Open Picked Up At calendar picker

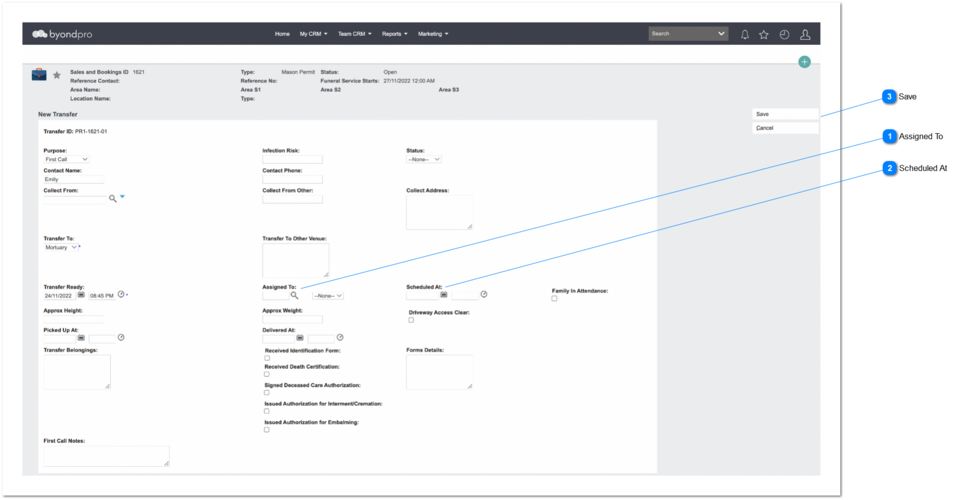[x=81, y=337]
